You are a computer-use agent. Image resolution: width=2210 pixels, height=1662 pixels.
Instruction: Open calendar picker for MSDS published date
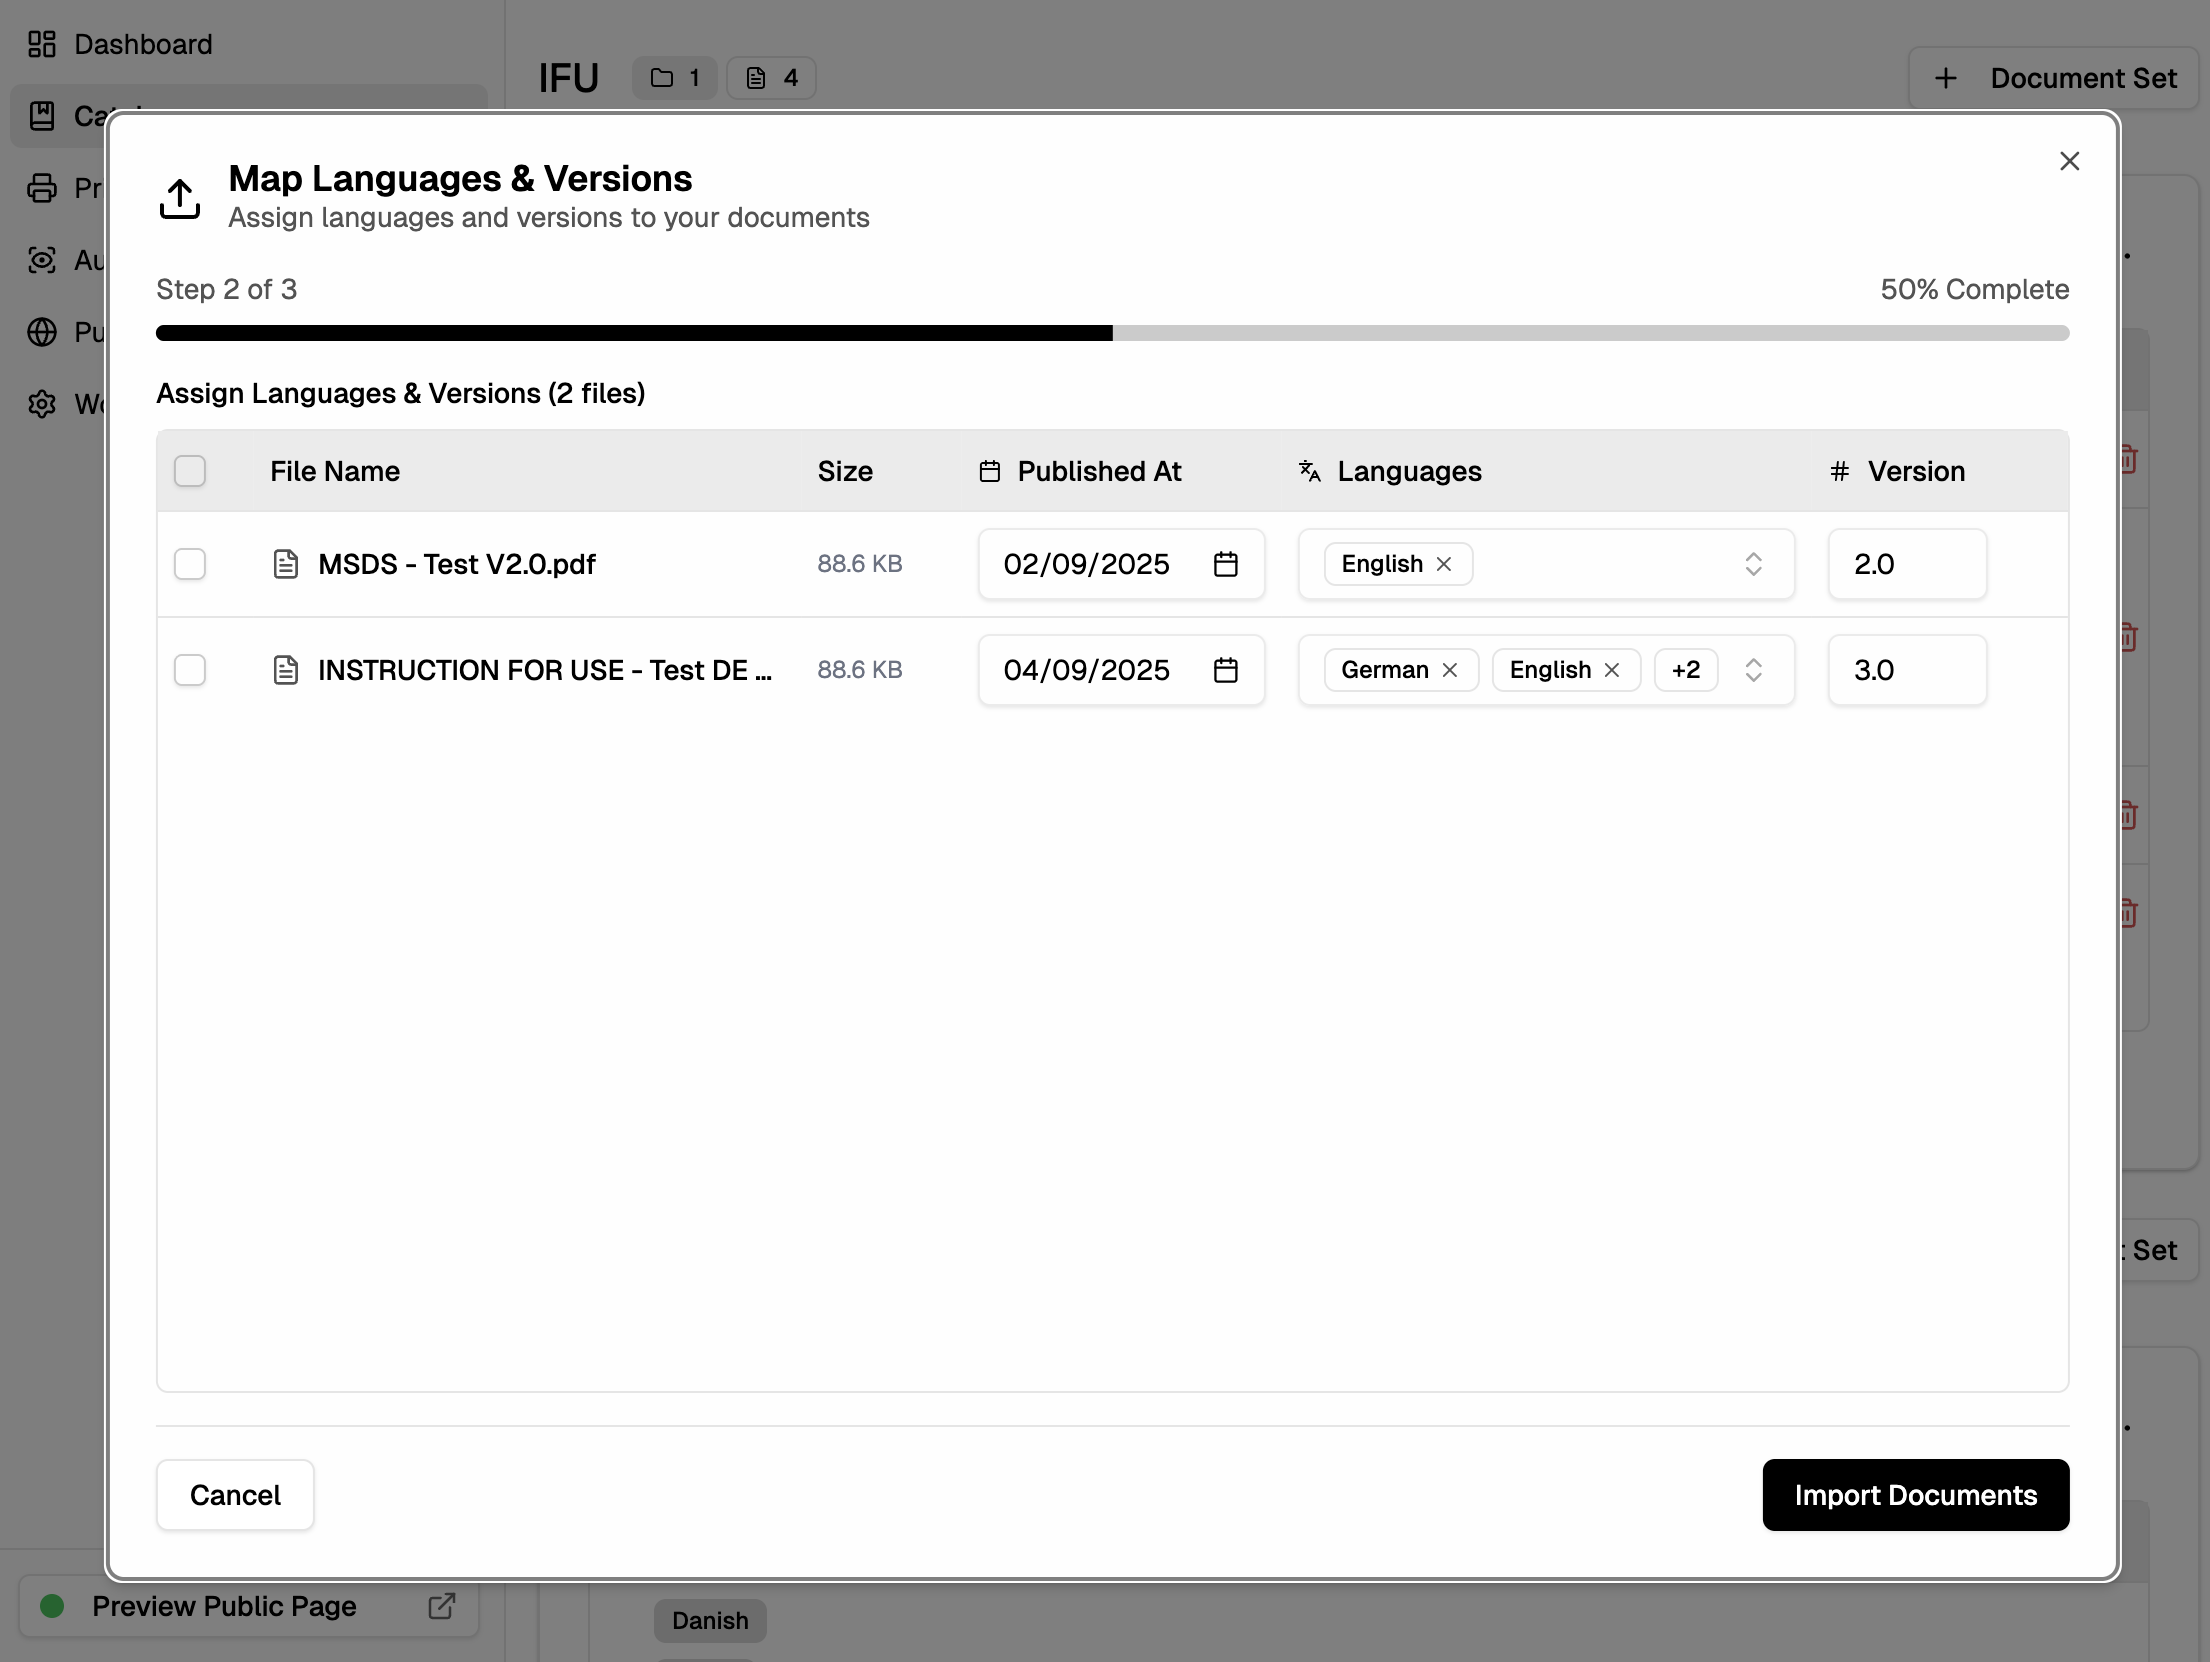point(1225,564)
